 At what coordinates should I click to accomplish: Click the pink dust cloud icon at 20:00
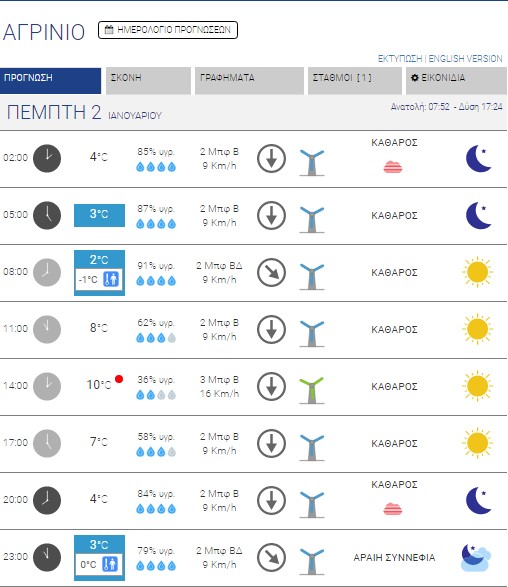[x=393, y=509]
